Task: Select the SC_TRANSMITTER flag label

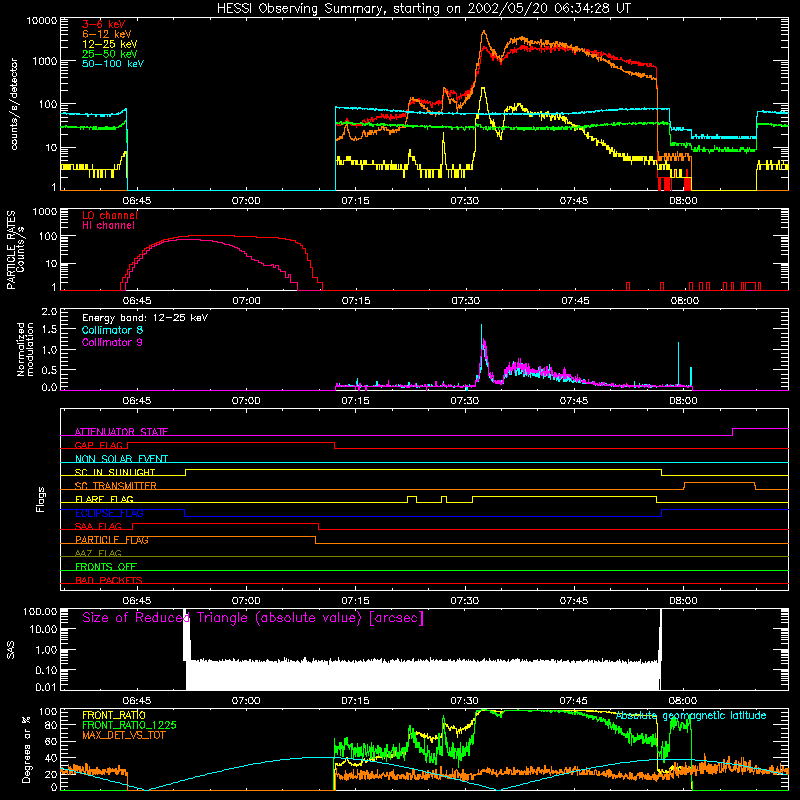Action: click(x=116, y=486)
